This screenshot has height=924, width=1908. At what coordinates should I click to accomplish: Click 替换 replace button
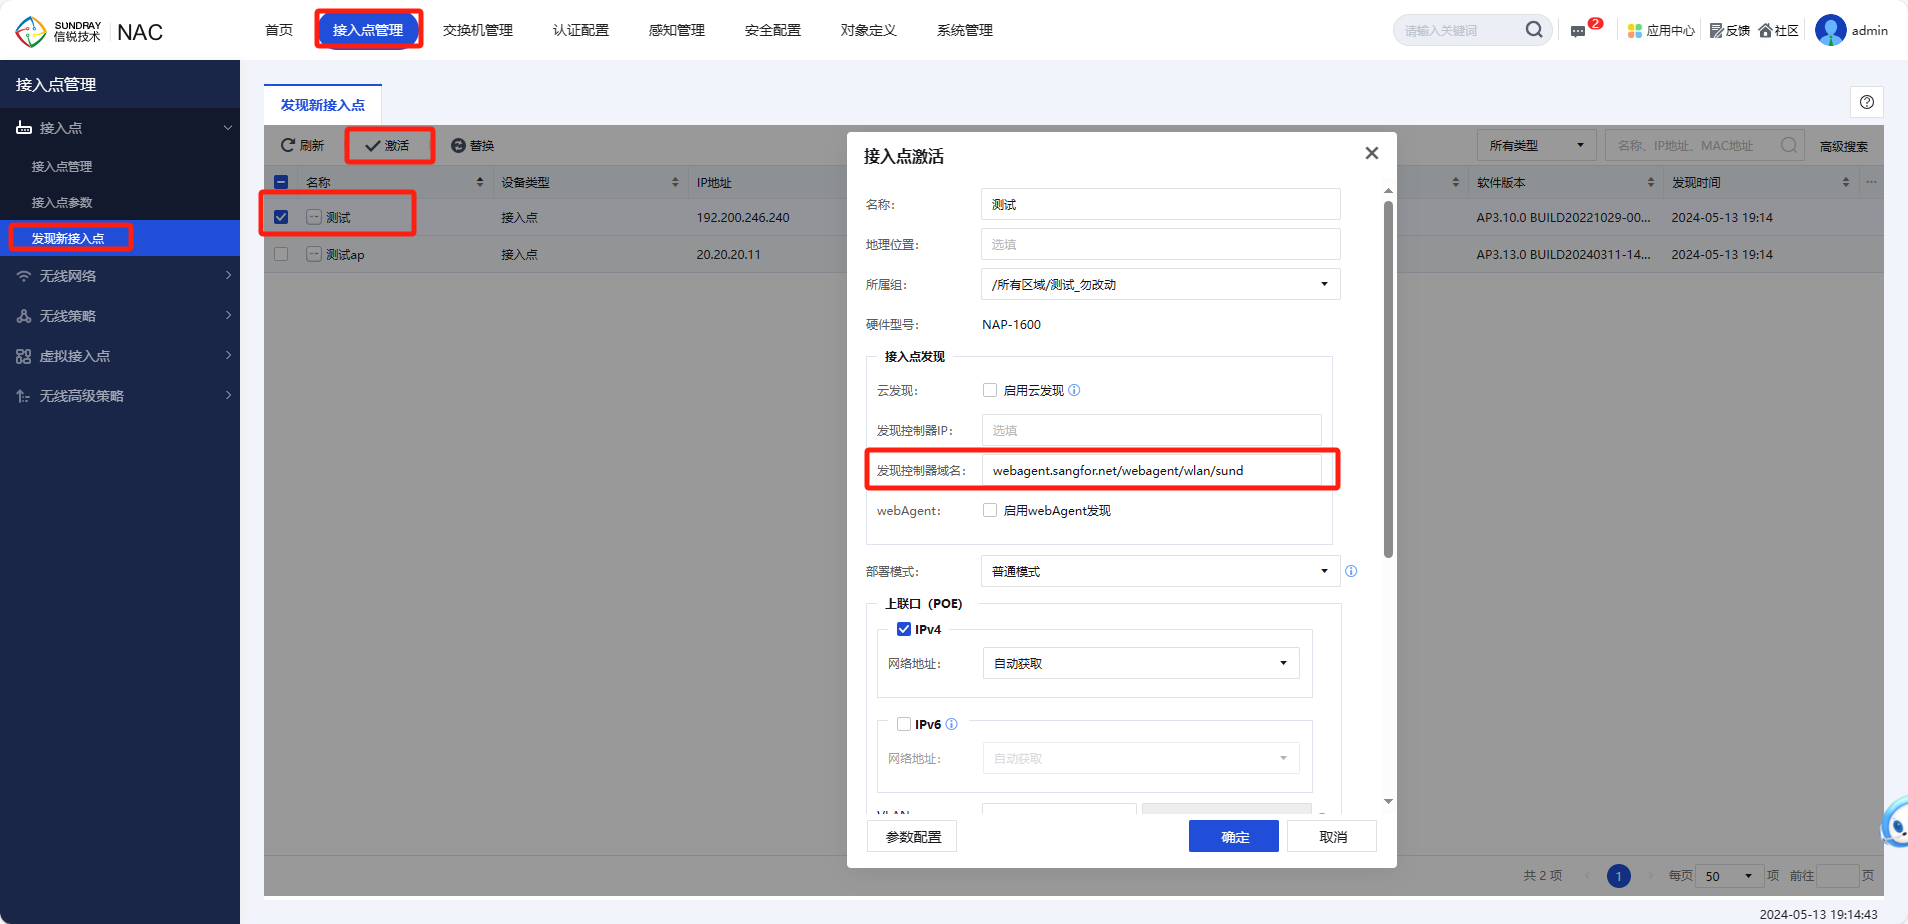[473, 146]
